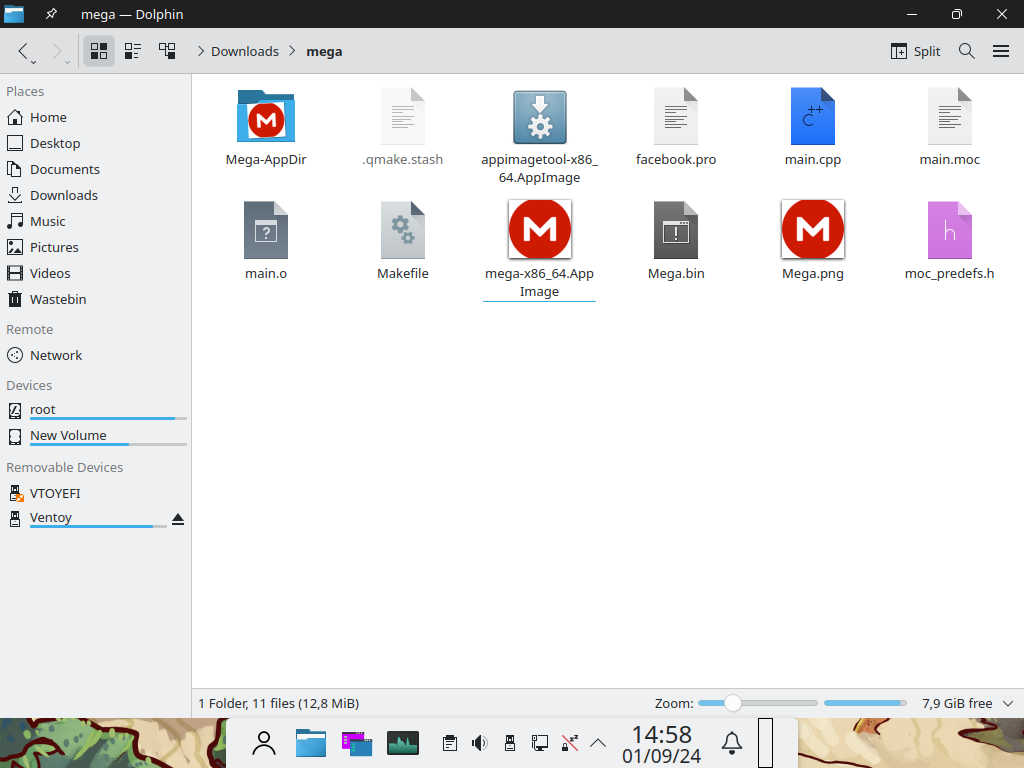Open Dolphin file manager taskbar icon
Viewport: 1024px width, 768px height.
(311, 743)
